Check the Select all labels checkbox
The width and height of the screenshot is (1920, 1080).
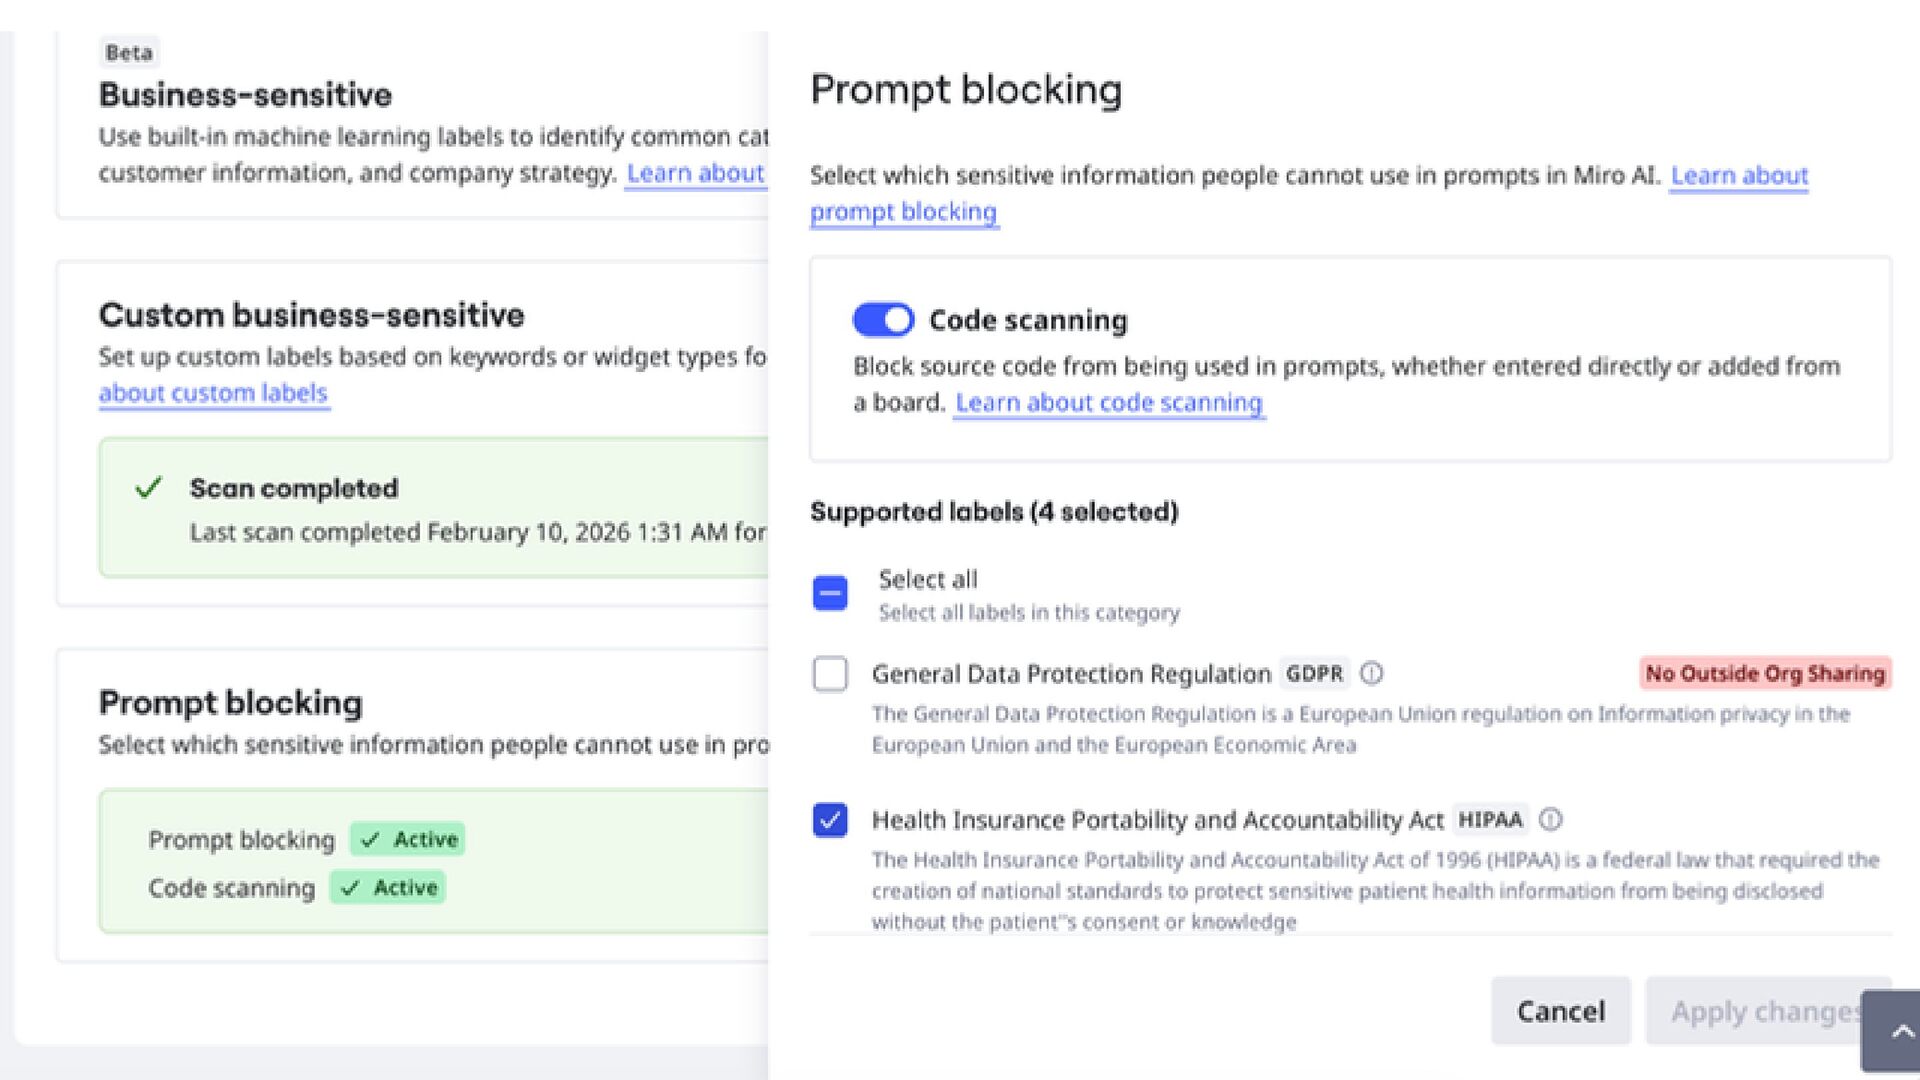(830, 593)
